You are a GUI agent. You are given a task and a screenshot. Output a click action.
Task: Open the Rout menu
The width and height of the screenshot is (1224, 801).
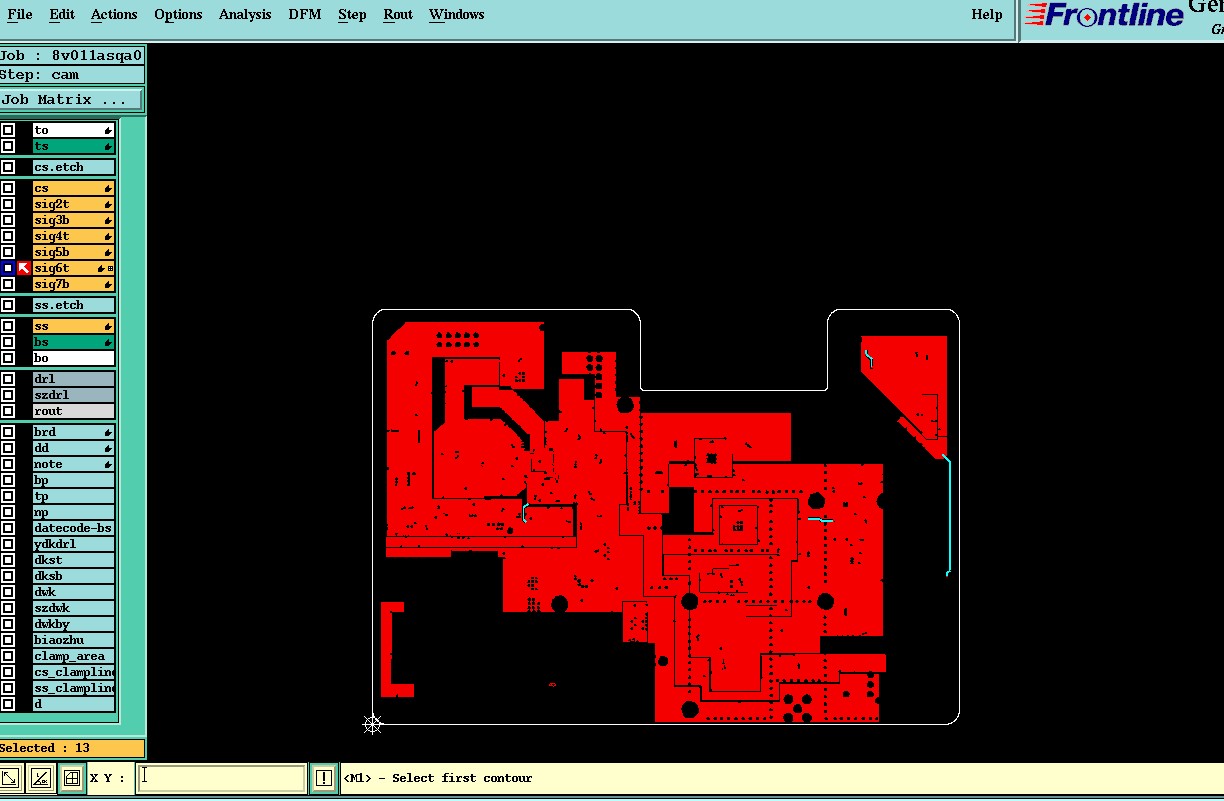(398, 14)
